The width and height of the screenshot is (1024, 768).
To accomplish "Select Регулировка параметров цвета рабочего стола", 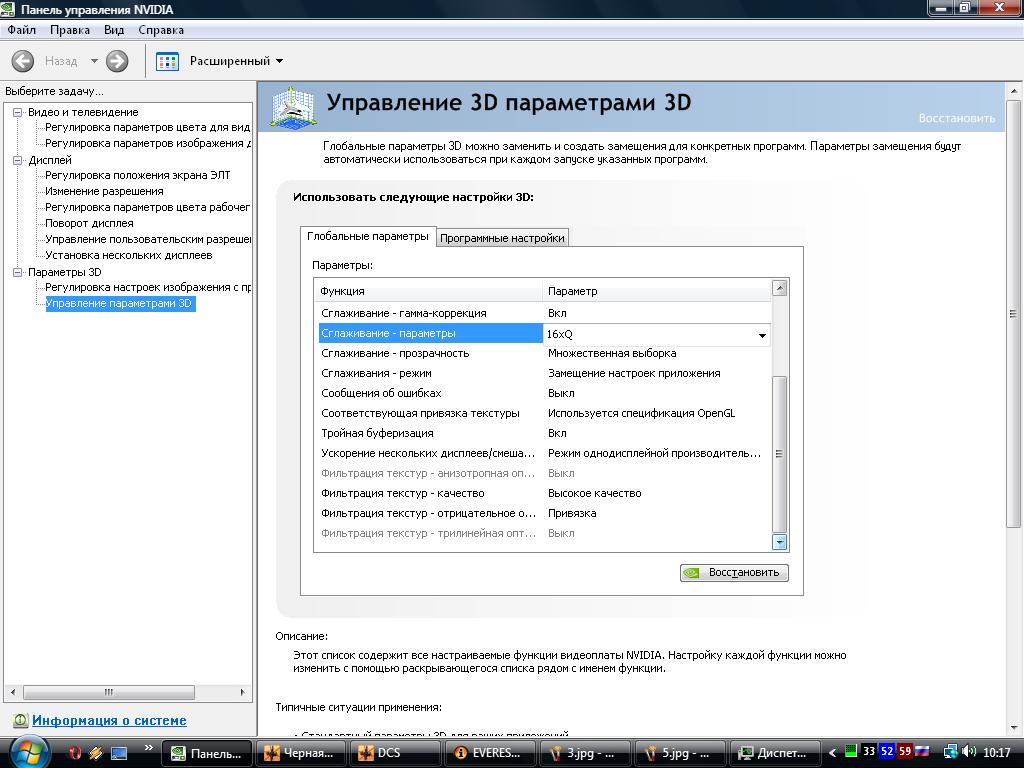I will coord(148,207).
